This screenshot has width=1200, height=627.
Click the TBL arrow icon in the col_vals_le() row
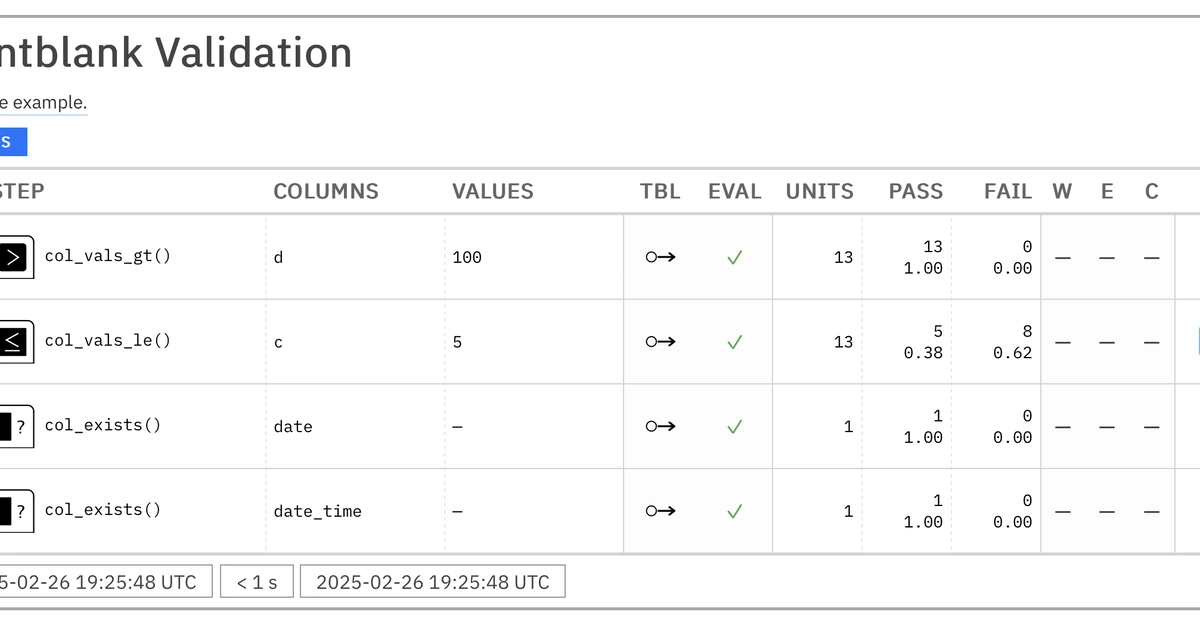(x=660, y=341)
